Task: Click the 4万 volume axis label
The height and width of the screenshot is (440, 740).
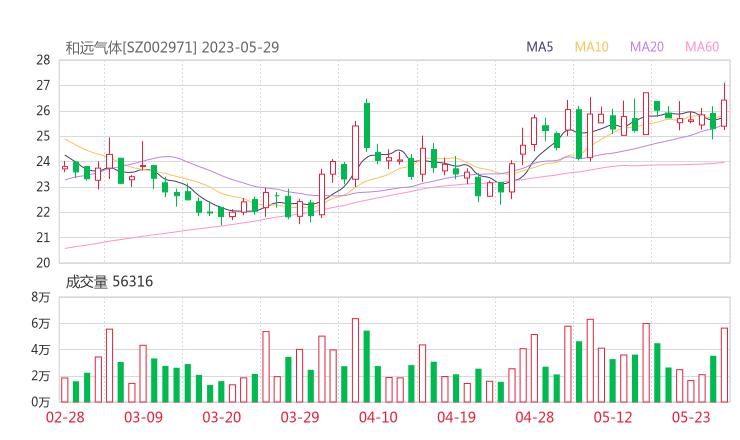Action: [41, 350]
